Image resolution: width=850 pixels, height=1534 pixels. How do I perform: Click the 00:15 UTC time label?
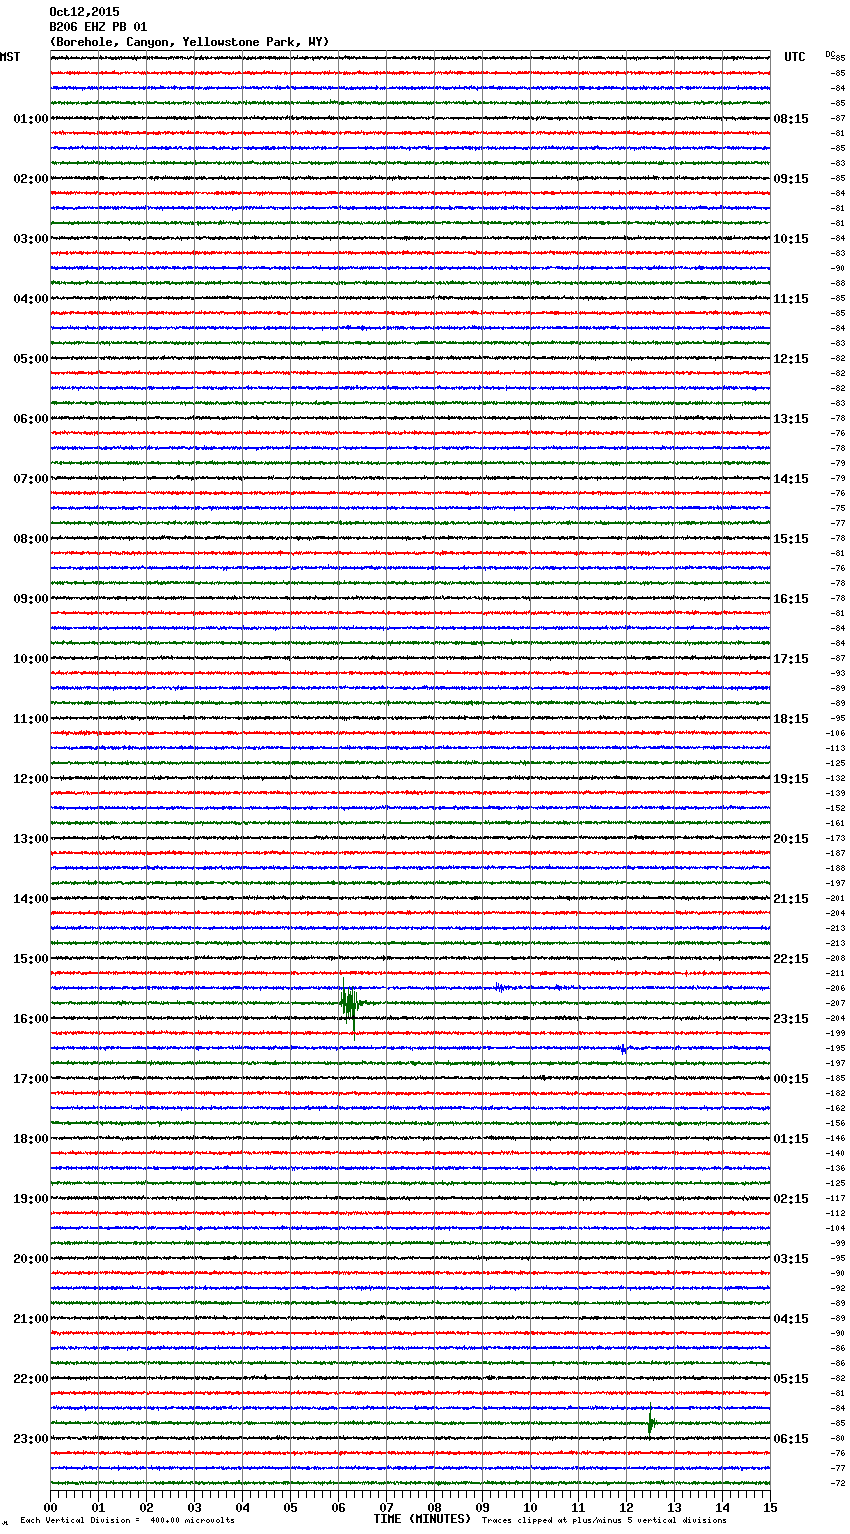point(791,1079)
